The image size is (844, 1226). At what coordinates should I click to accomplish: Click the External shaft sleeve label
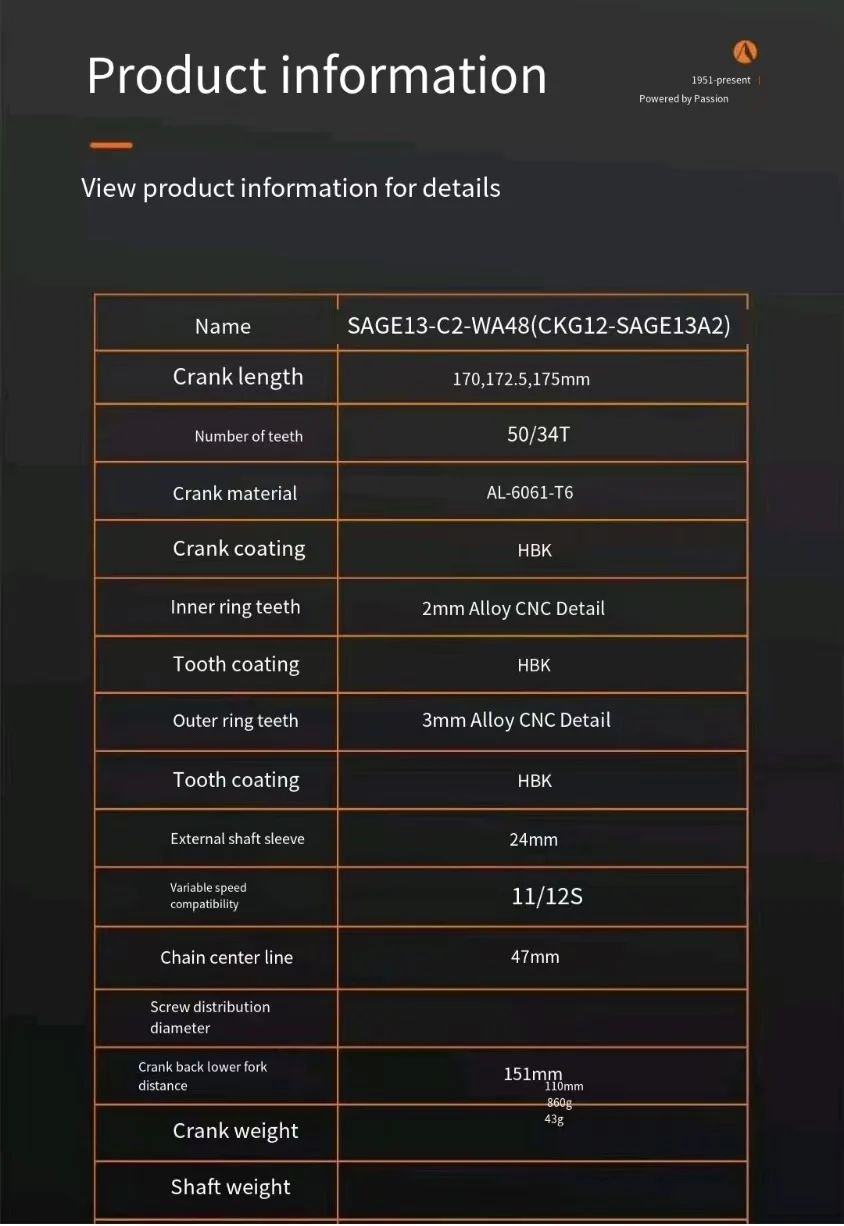237,839
